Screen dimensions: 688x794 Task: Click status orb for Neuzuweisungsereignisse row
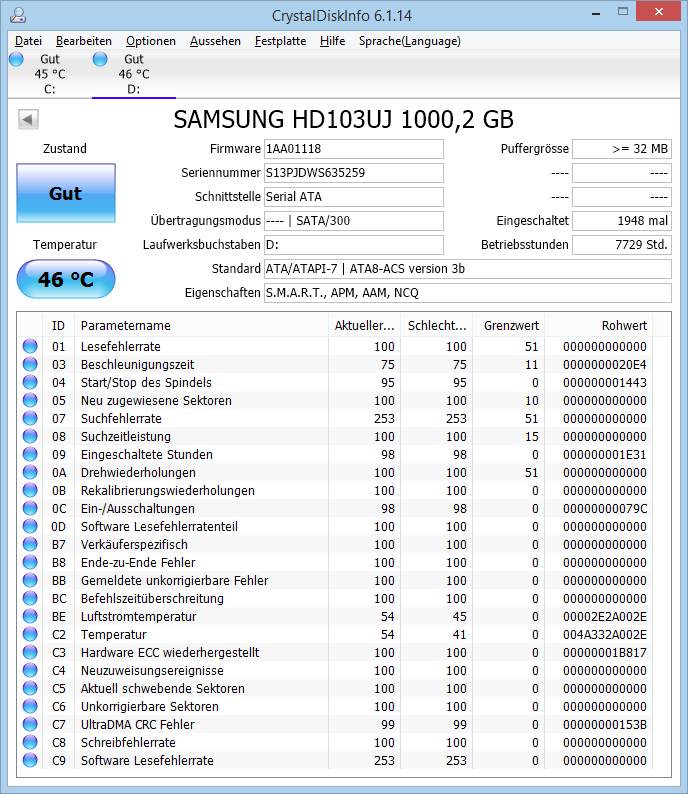coord(30,670)
